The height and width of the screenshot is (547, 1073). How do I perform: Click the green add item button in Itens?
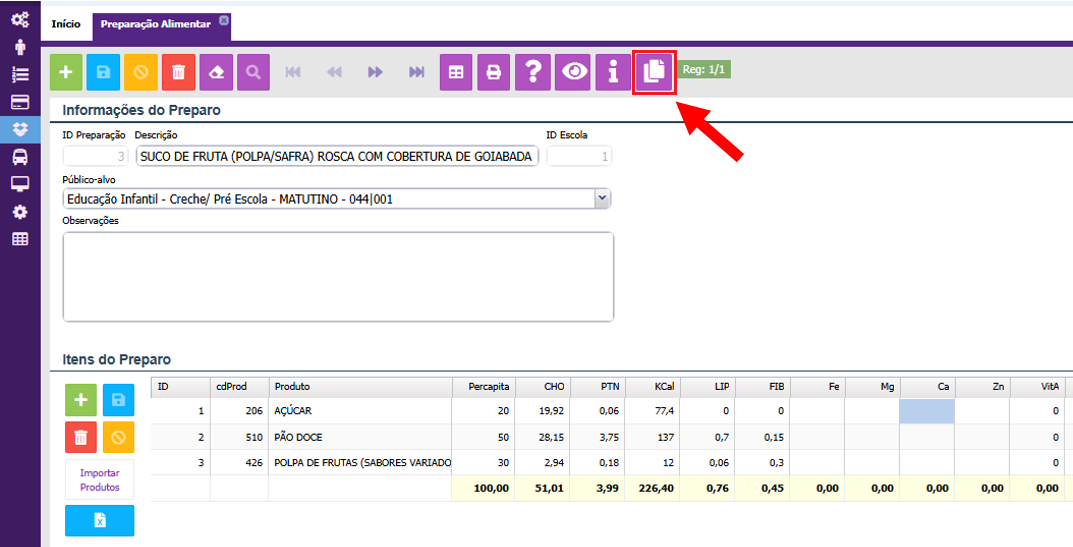tap(81, 400)
